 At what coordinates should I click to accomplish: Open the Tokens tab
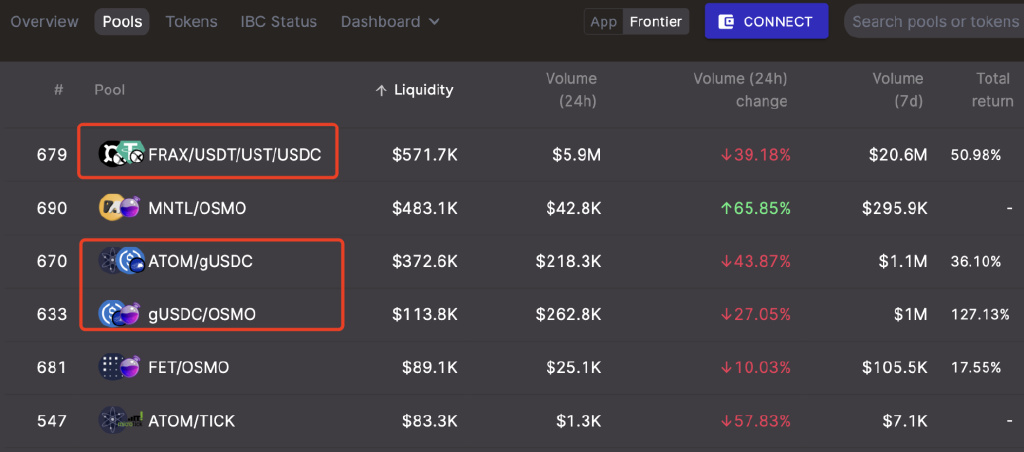tap(191, 22)
